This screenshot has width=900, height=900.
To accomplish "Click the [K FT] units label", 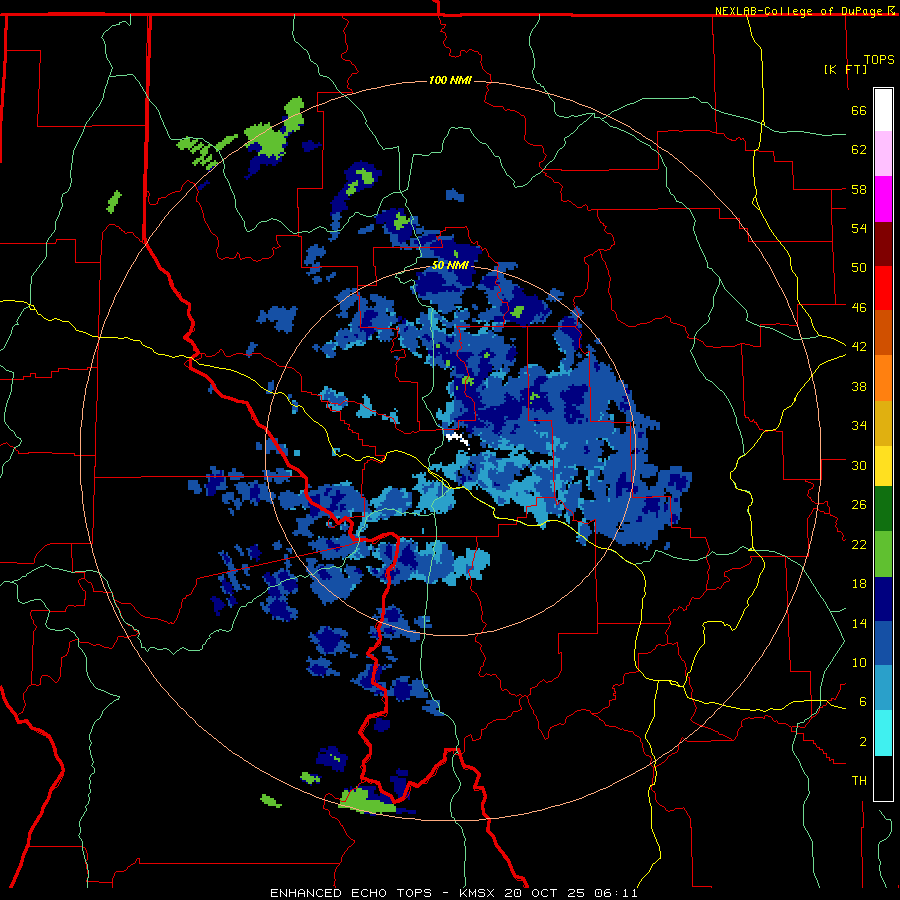I will click(x=845, y=69).
